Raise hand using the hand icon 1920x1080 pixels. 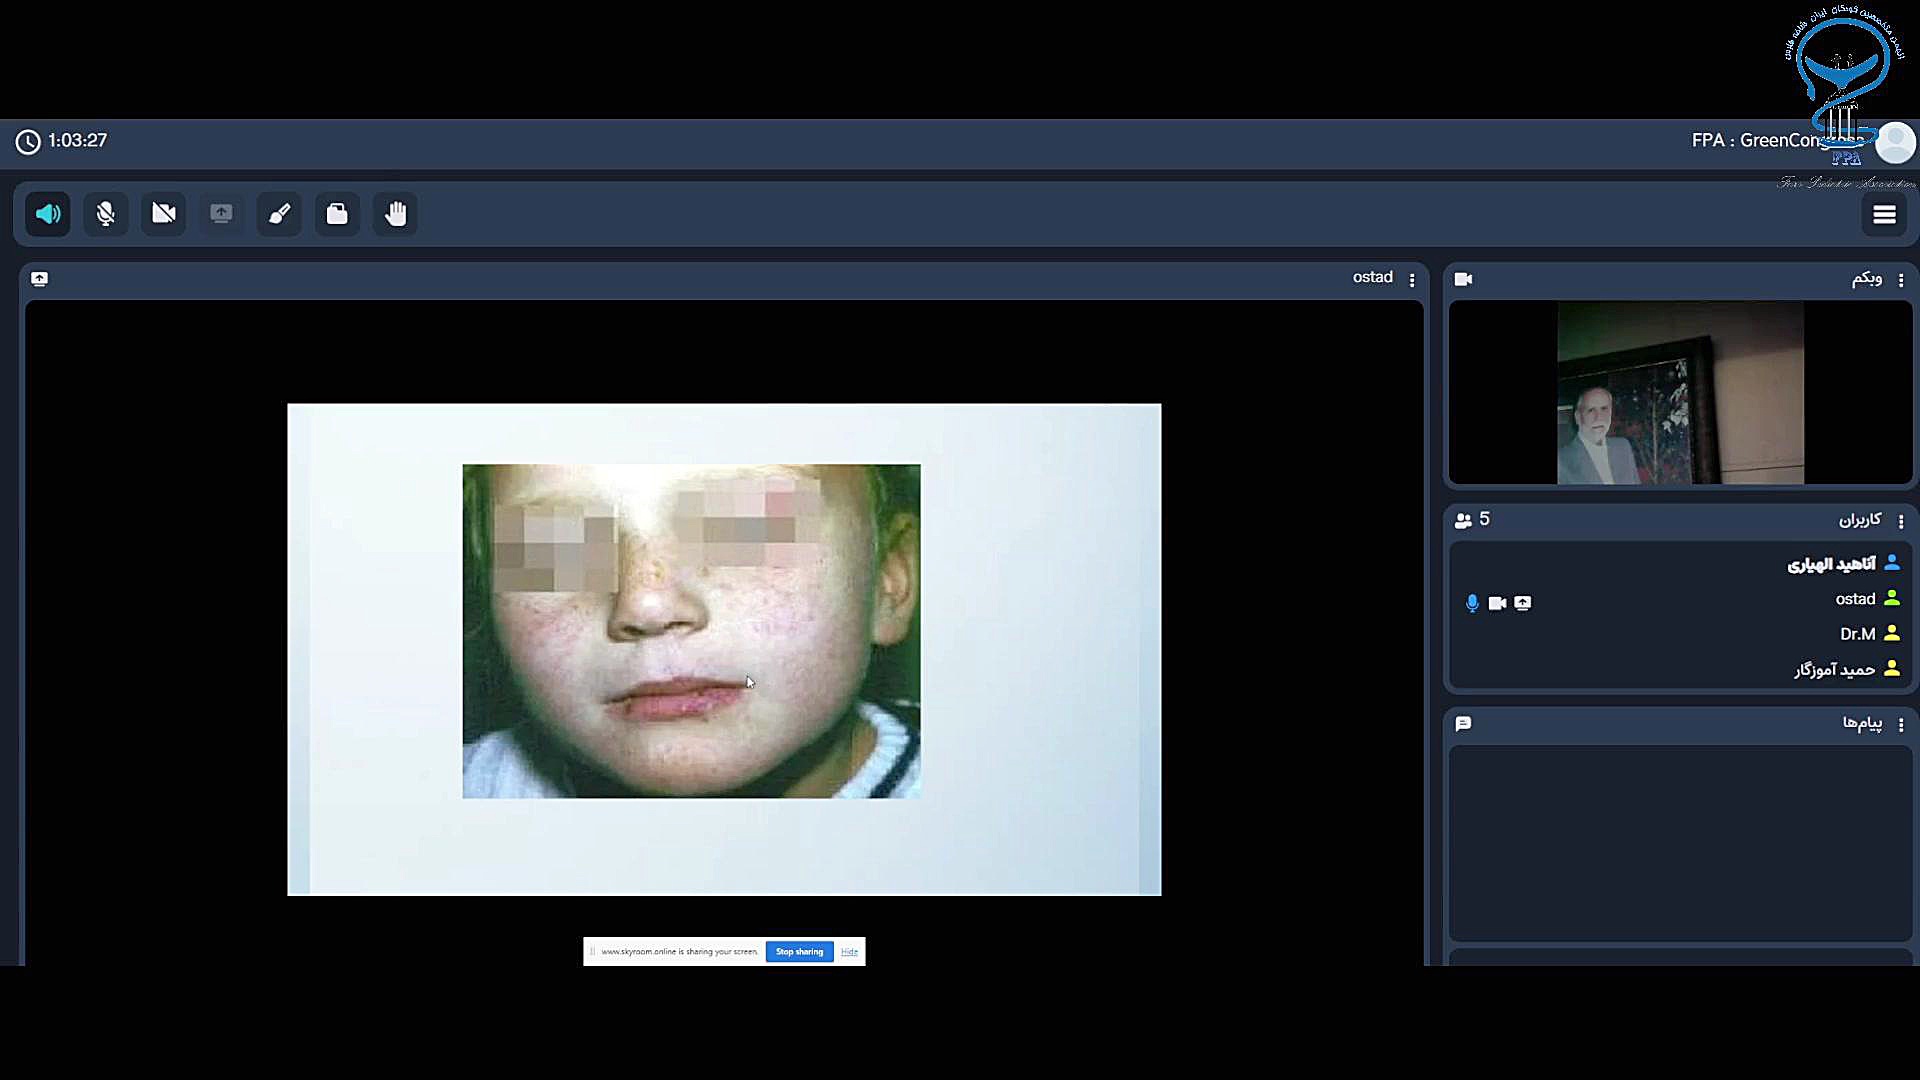coord(396,214)
